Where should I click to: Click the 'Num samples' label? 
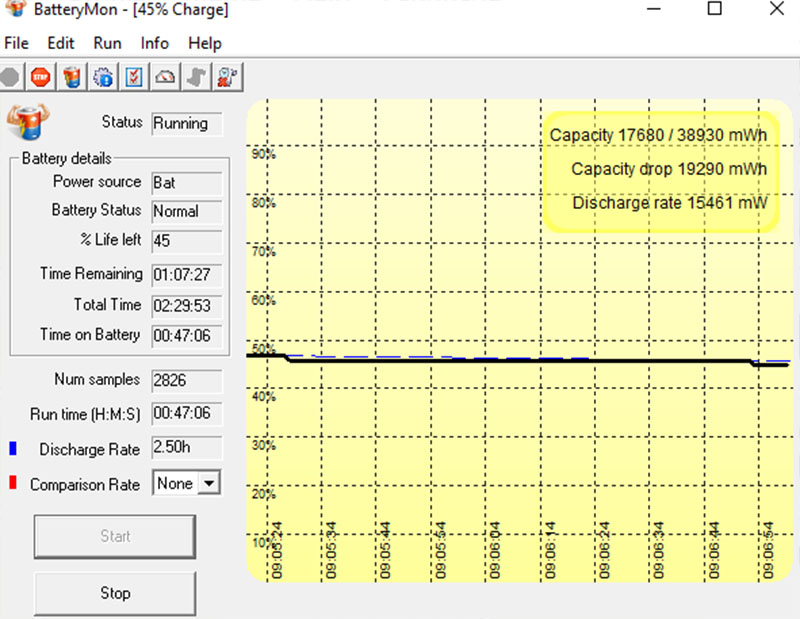tap(97, 380)
